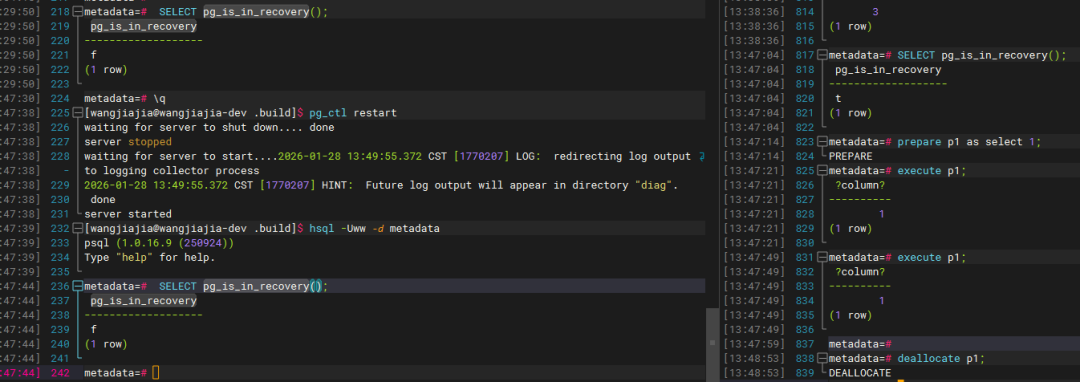This screenshot has width=1080, height=382.
Task: Click the line number 839 in the gutter
Action: click(x=805, y=373)
